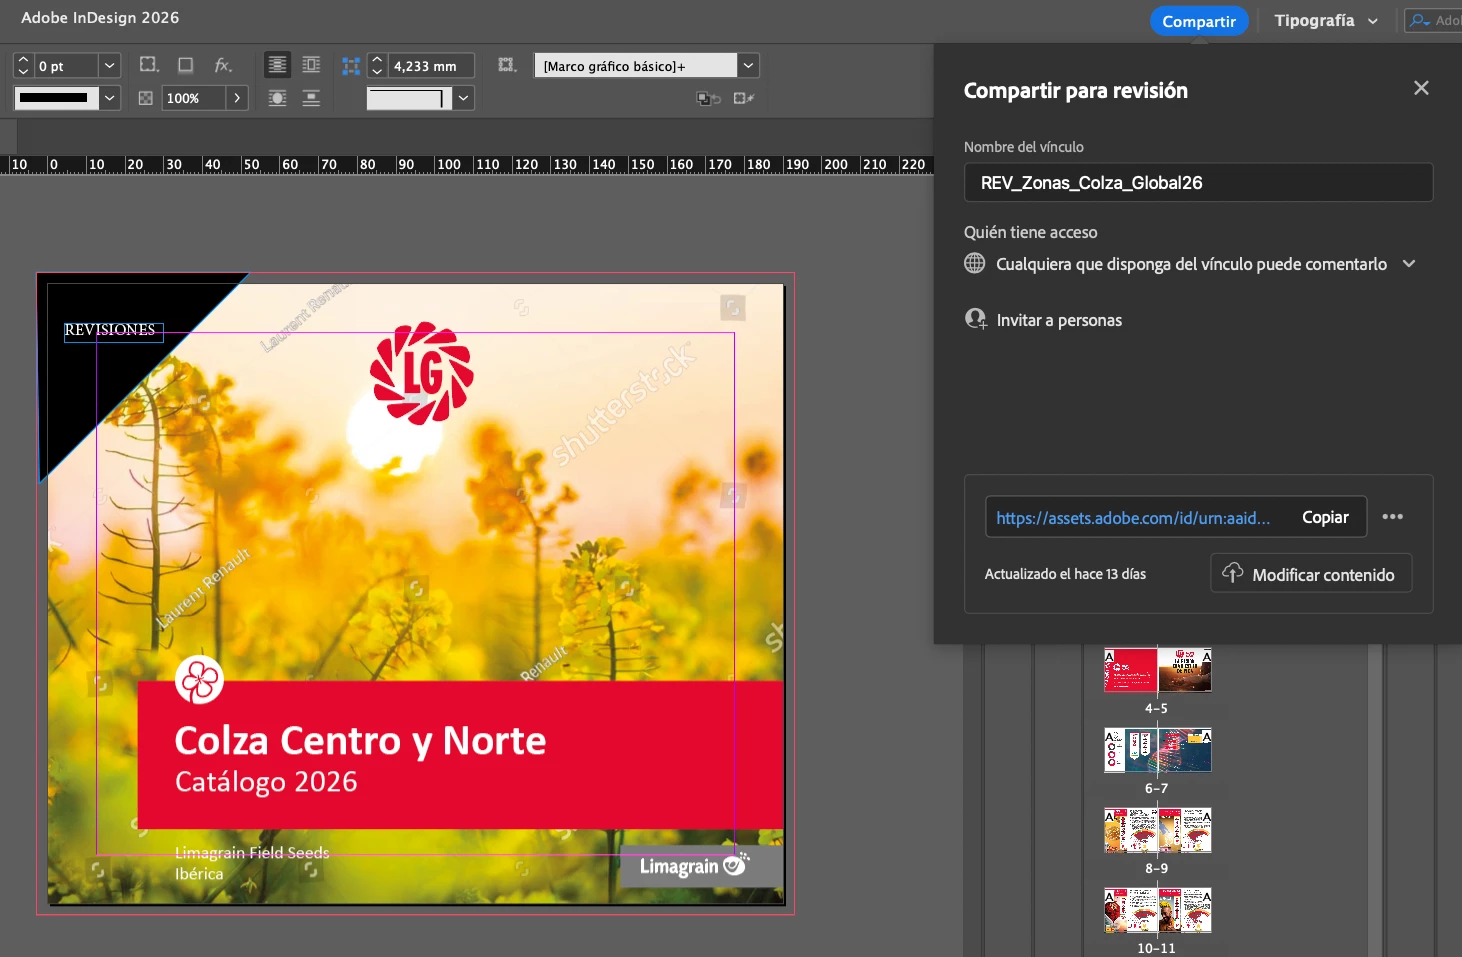
Task: Click the clear style overrides icon
Action: coord(708,98)
